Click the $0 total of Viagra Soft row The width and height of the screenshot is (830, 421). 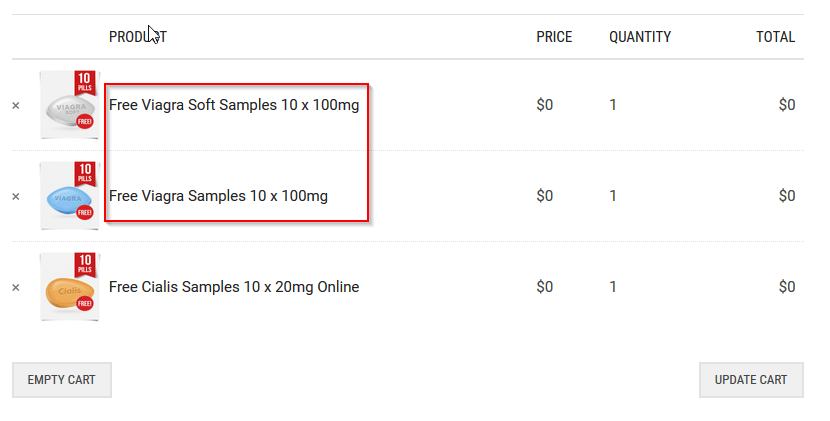[x=787, y=105]
